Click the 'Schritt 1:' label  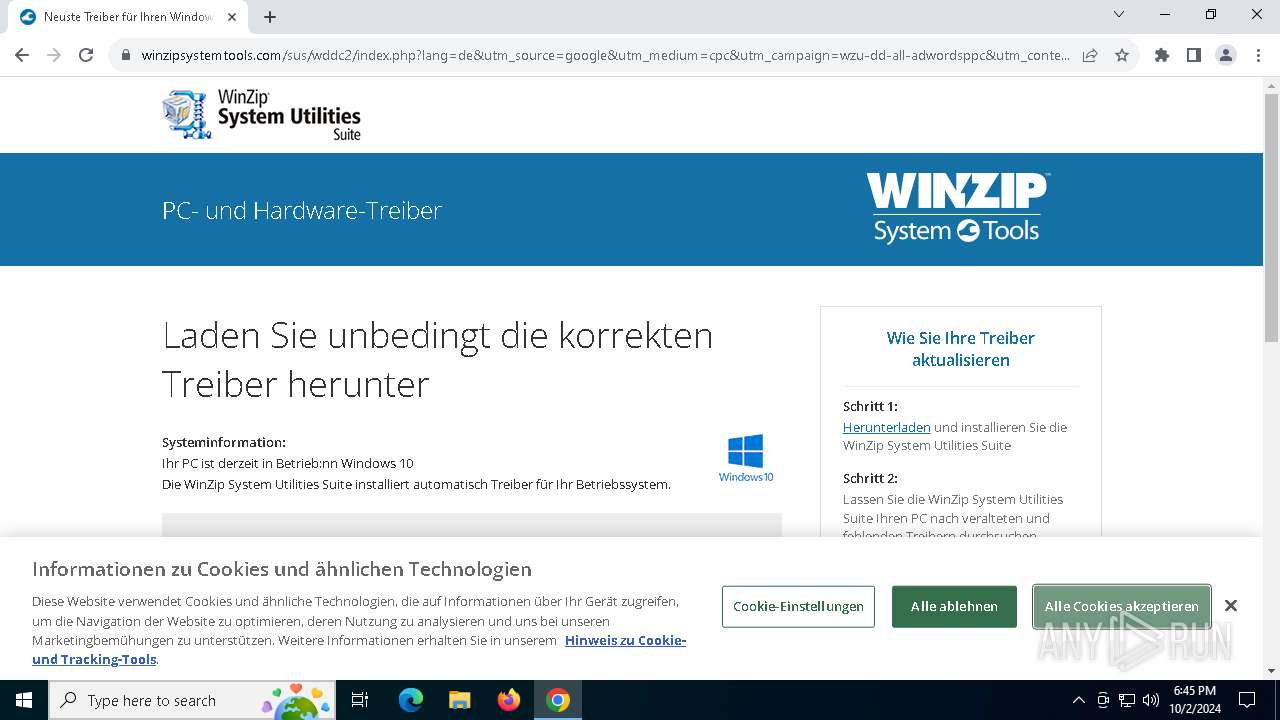tap(870, 406)
